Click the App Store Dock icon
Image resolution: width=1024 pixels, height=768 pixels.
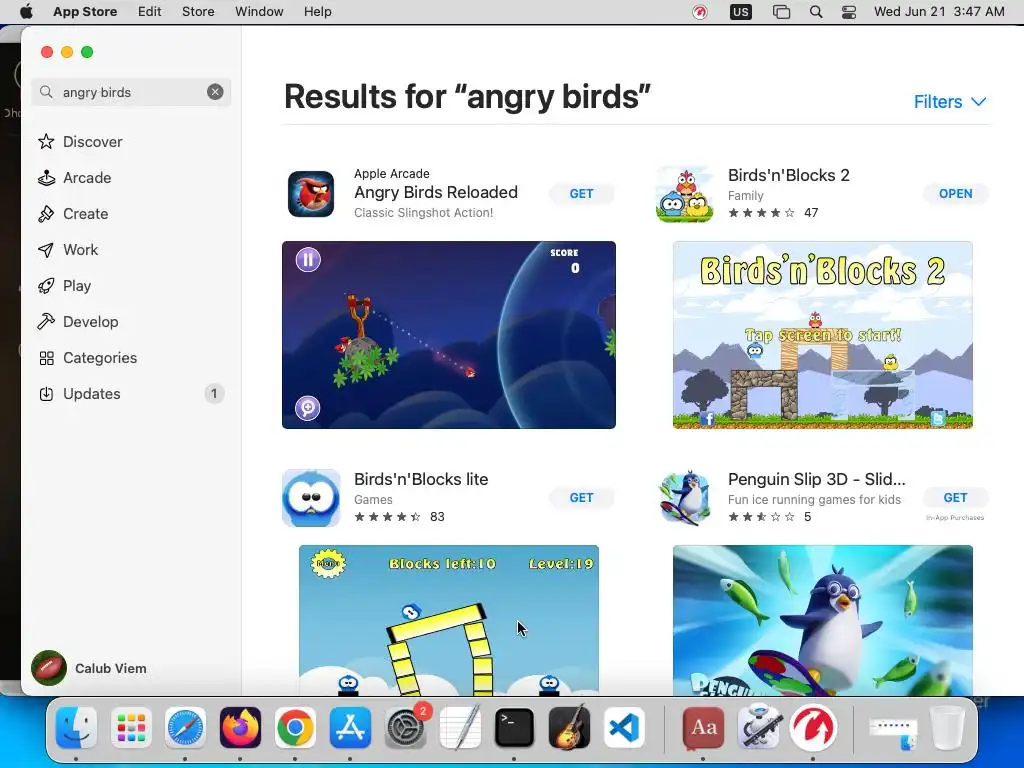point(350,728)
